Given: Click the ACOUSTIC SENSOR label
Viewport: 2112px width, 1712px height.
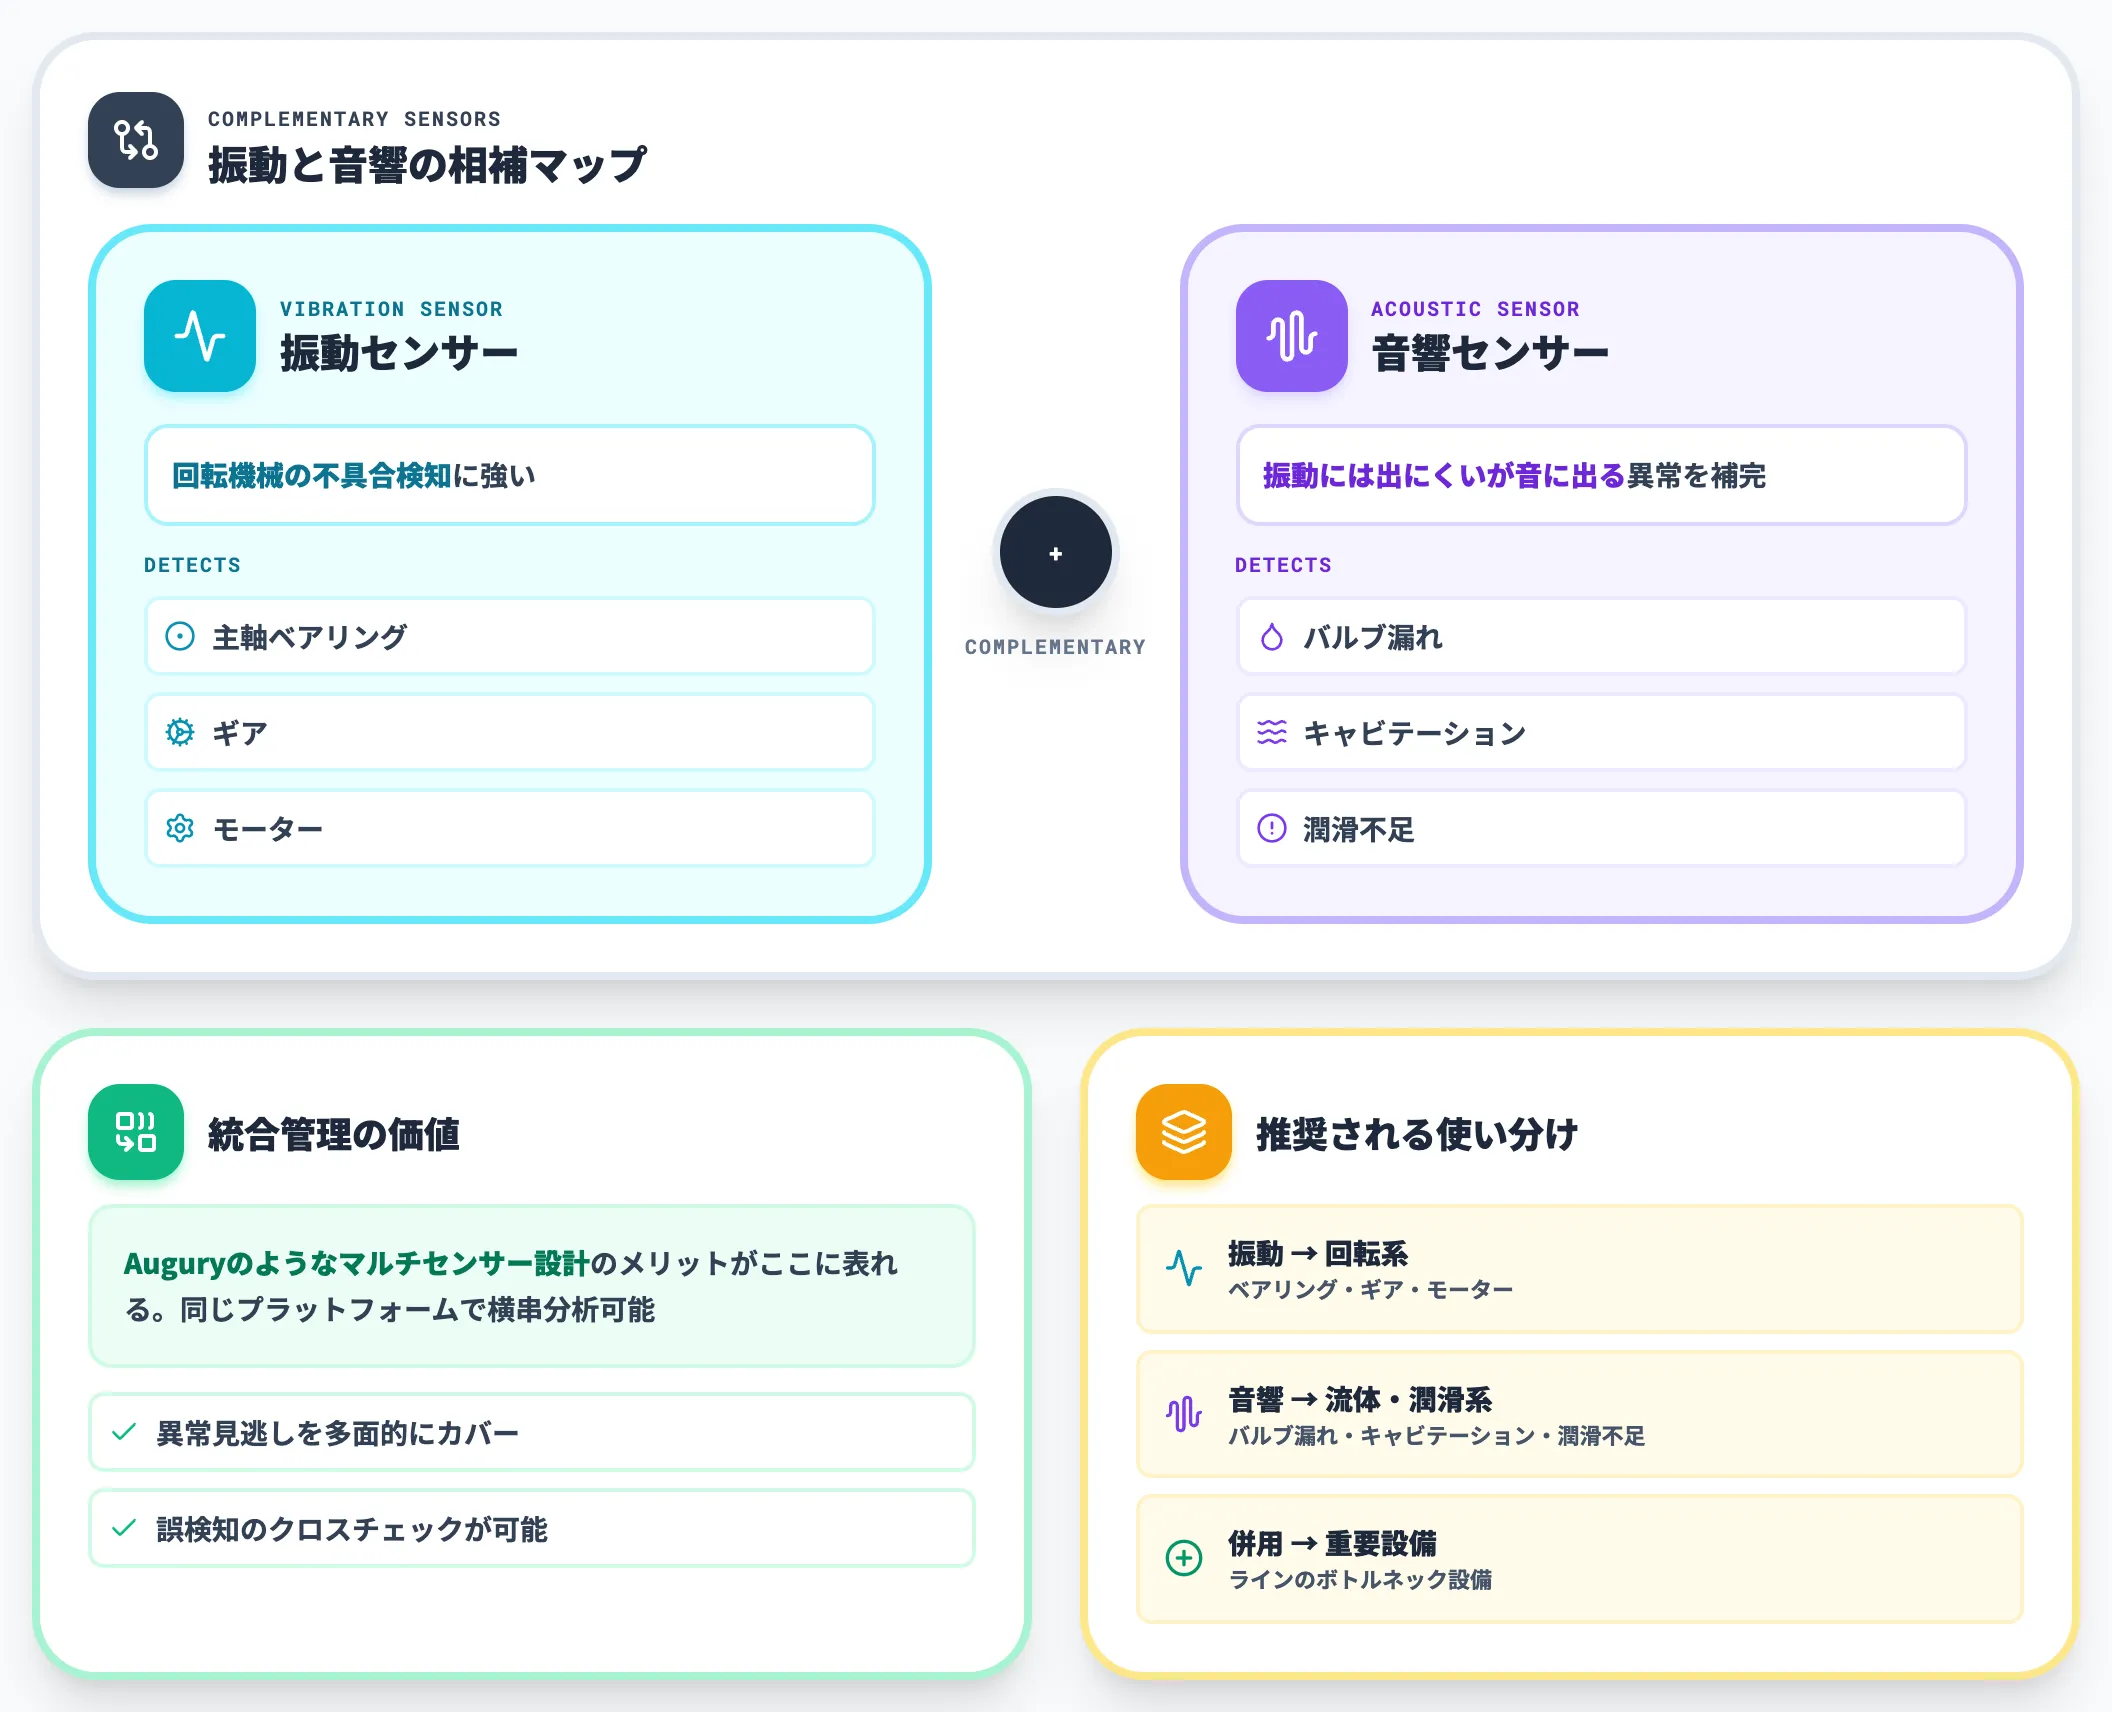Looking at the screenshot, I should point(1476,309).
